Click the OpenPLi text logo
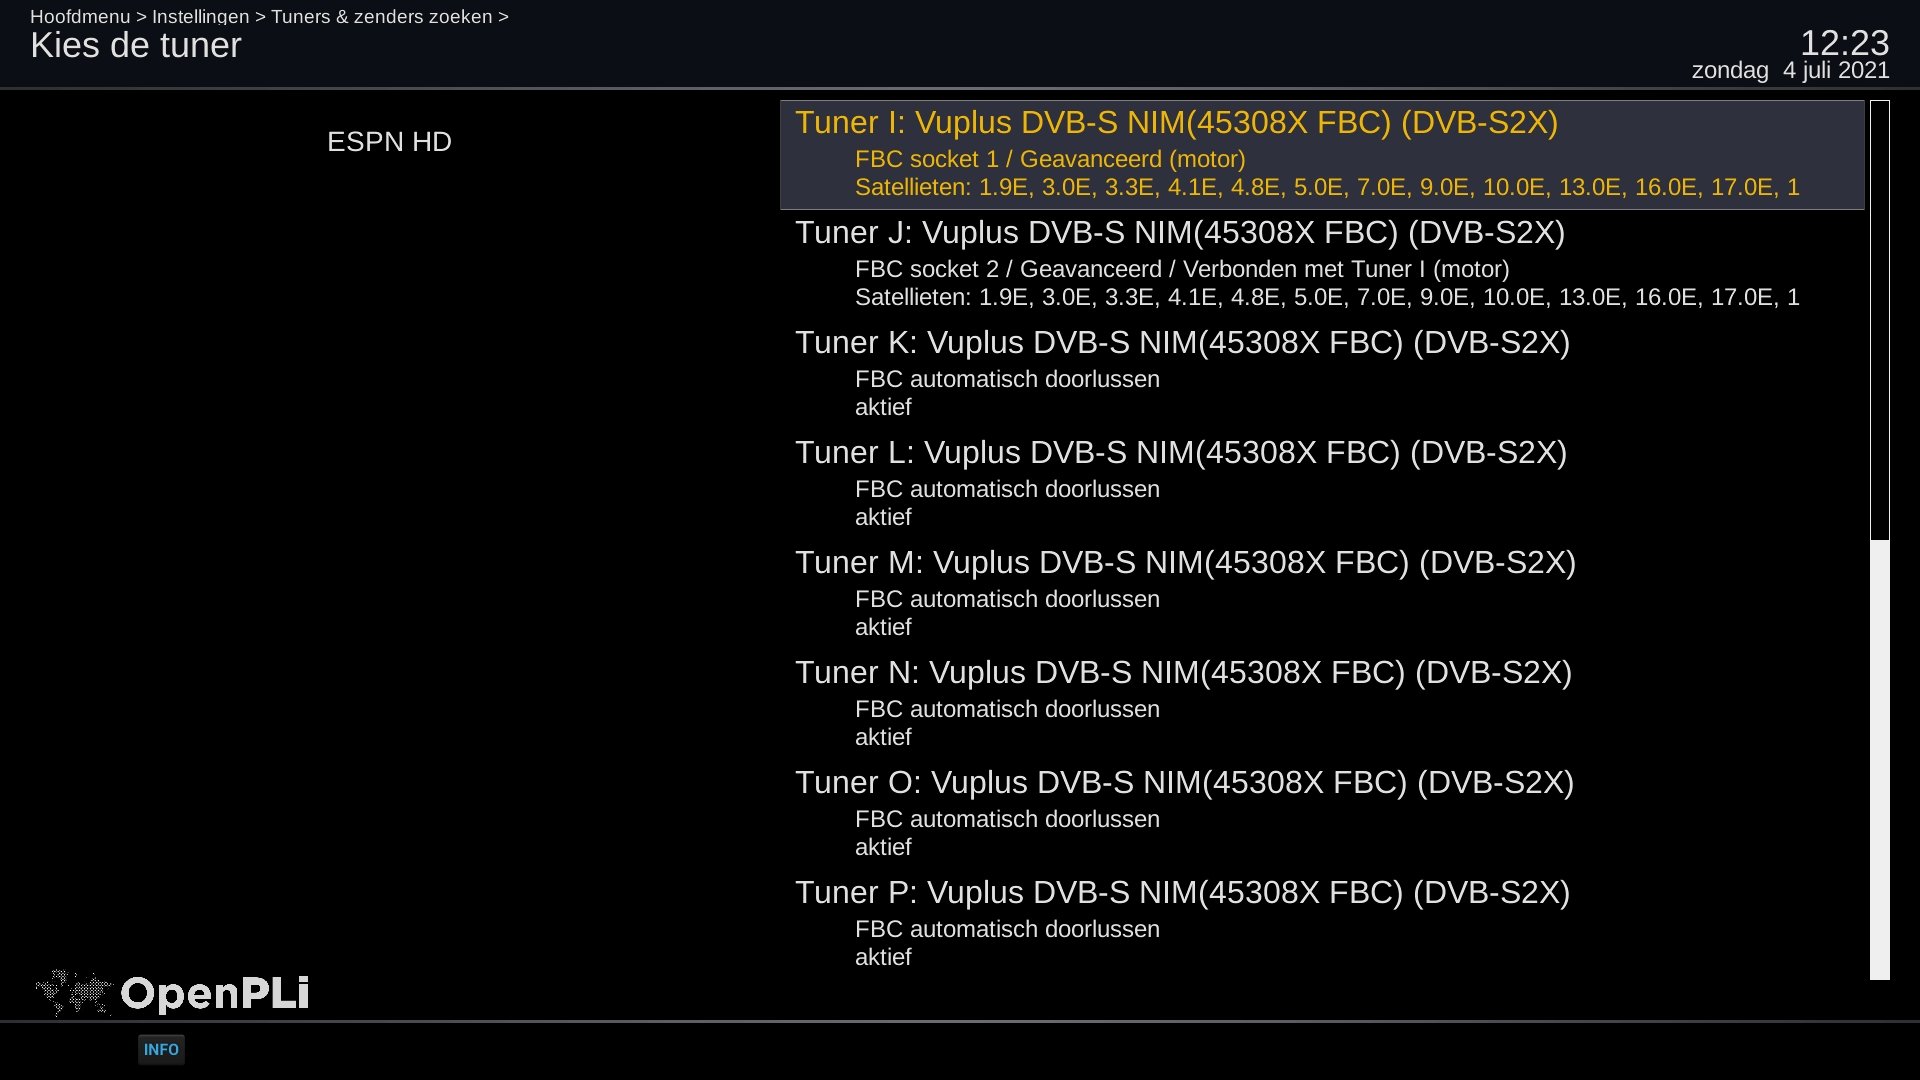This screenshot has height=1080, width=1920. click(214, 993)
